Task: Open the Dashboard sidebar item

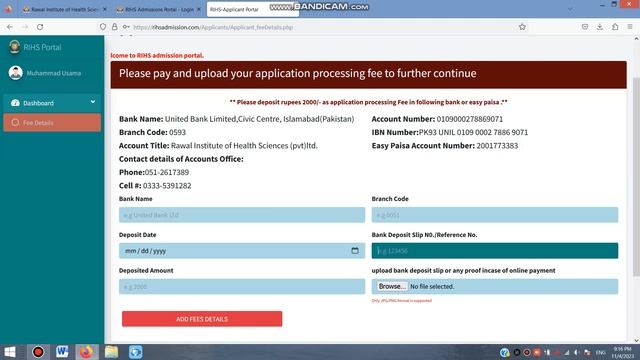Action: [x=52, y=103]
